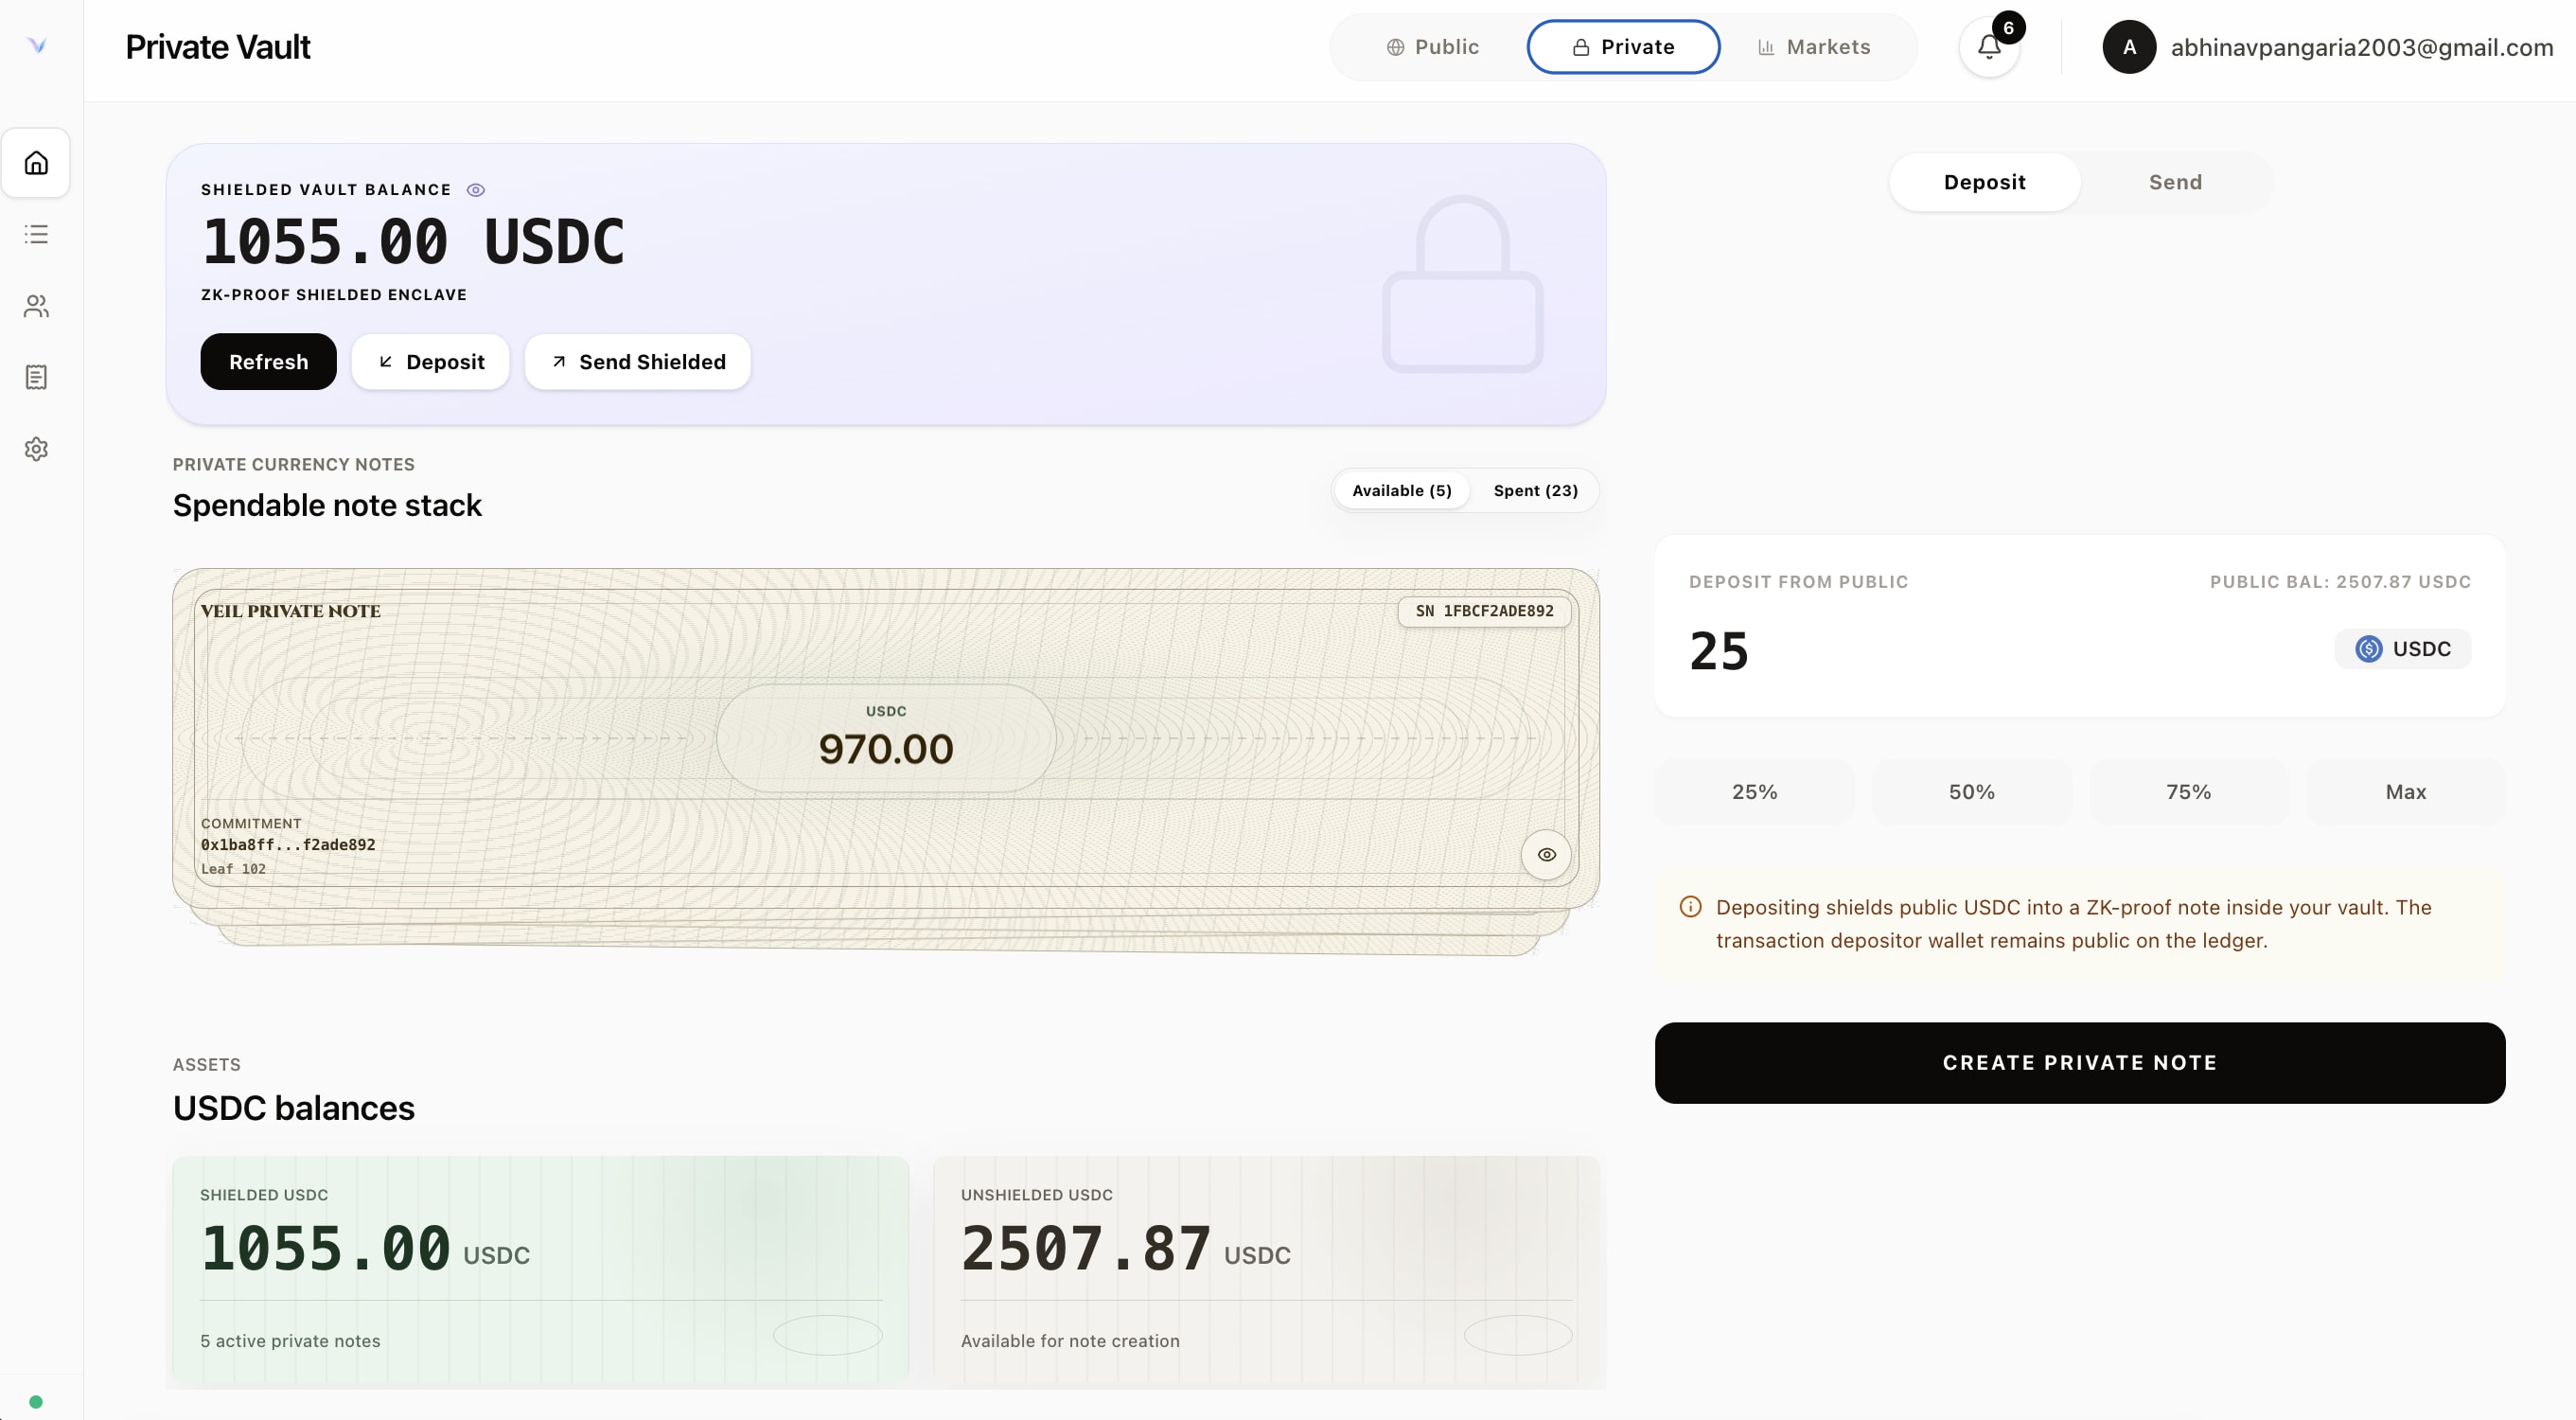The image size is (2576, 1420).
Task: Click Deposit button in vault card
Action: (x=430, y=362)
